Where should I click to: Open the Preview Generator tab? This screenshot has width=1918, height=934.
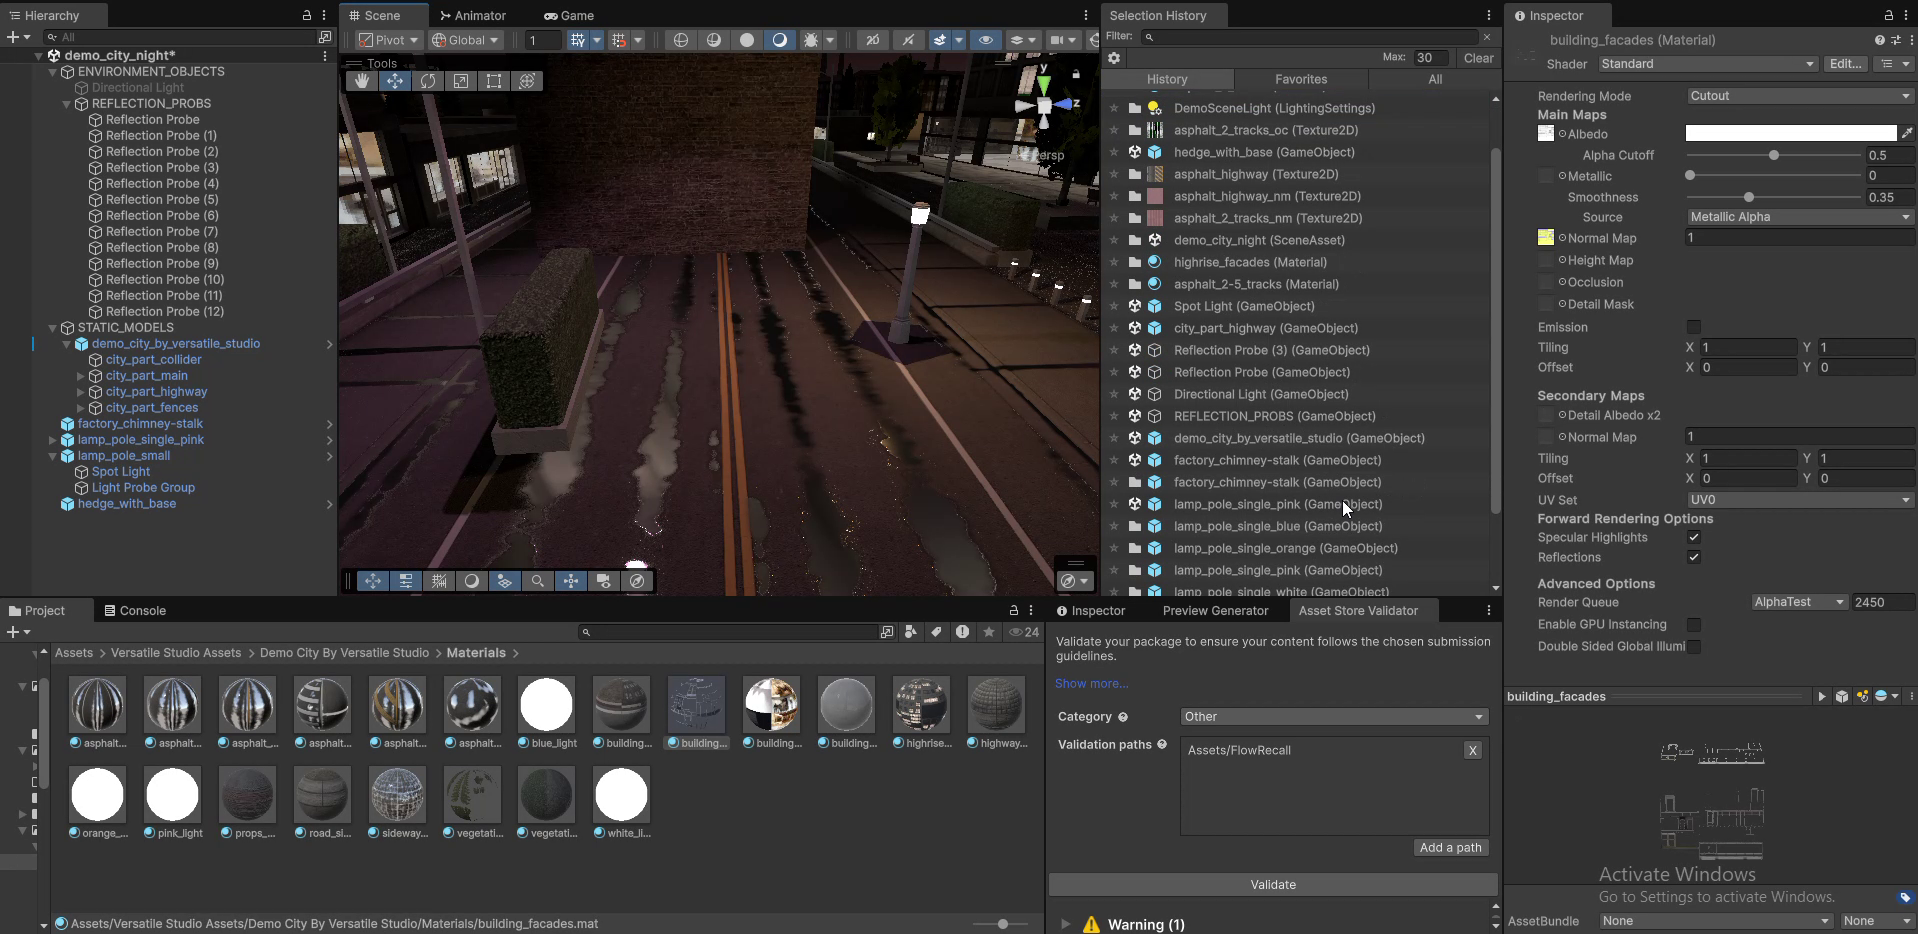point(1215,610)
